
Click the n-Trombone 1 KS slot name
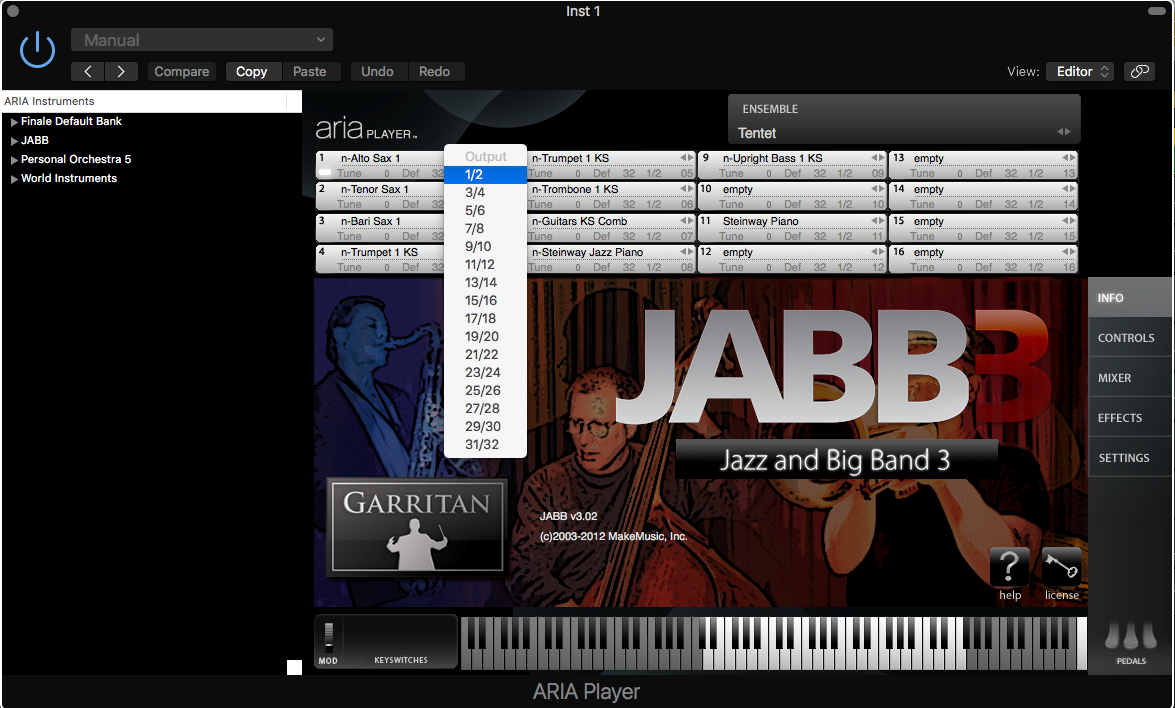pos(575,190)
